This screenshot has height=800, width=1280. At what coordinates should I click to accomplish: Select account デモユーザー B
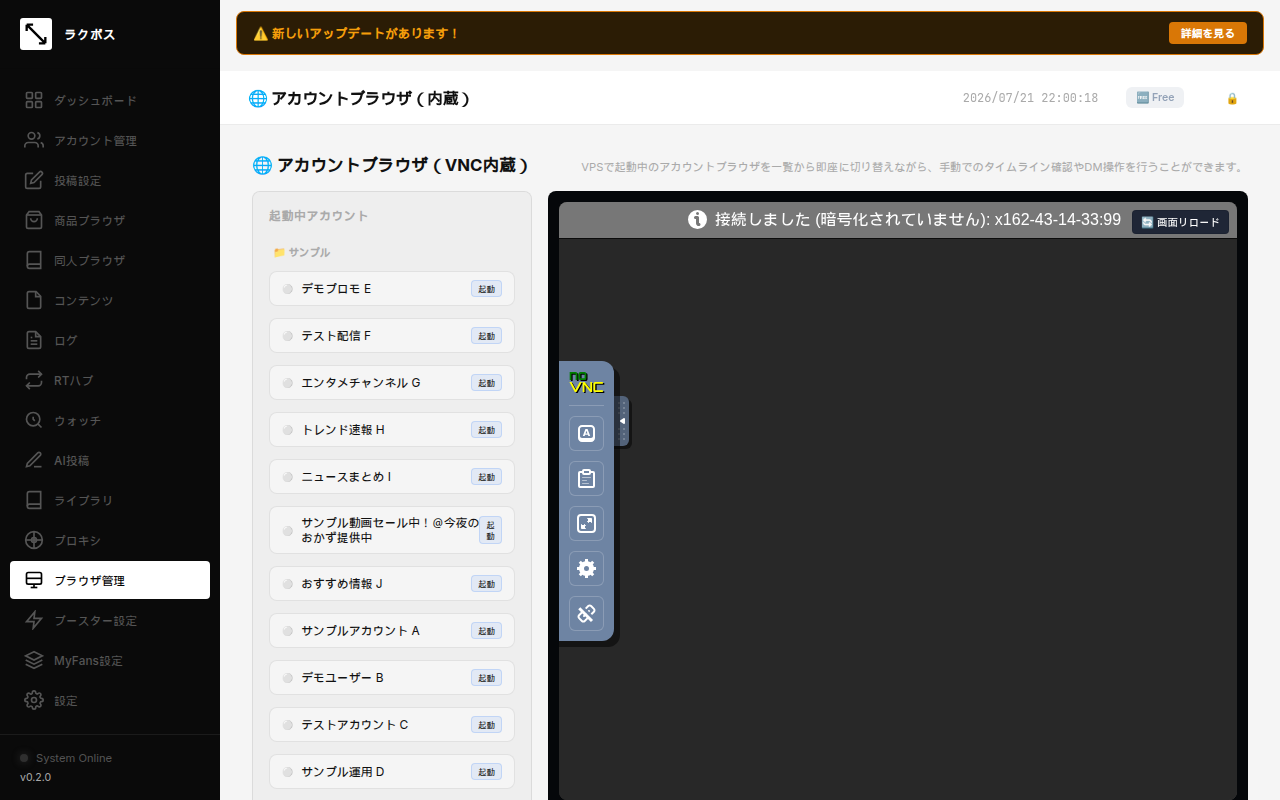[x=392, y=678]
